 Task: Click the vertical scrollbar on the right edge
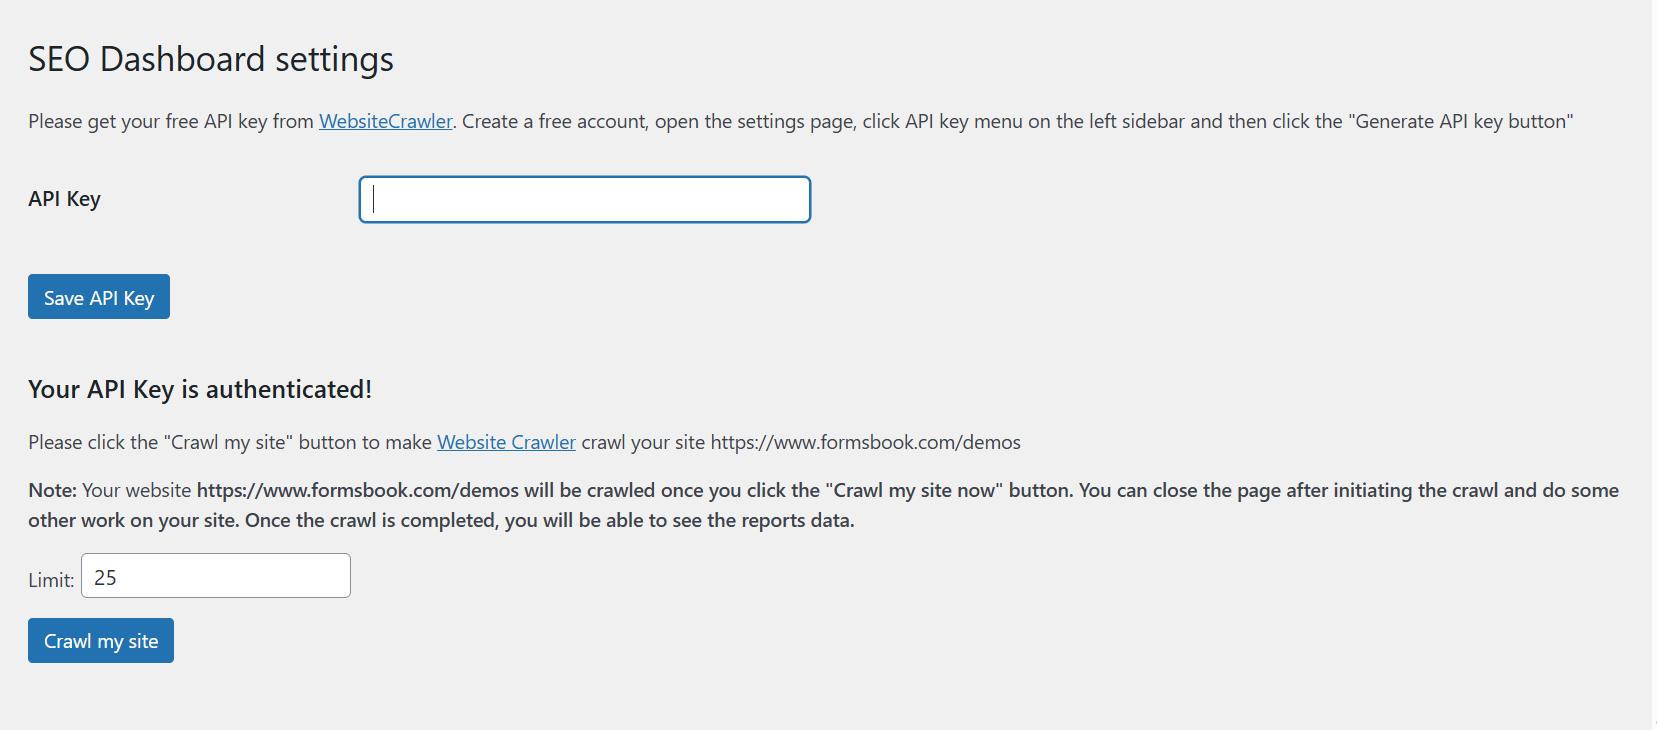click(x=1654, y=365)
